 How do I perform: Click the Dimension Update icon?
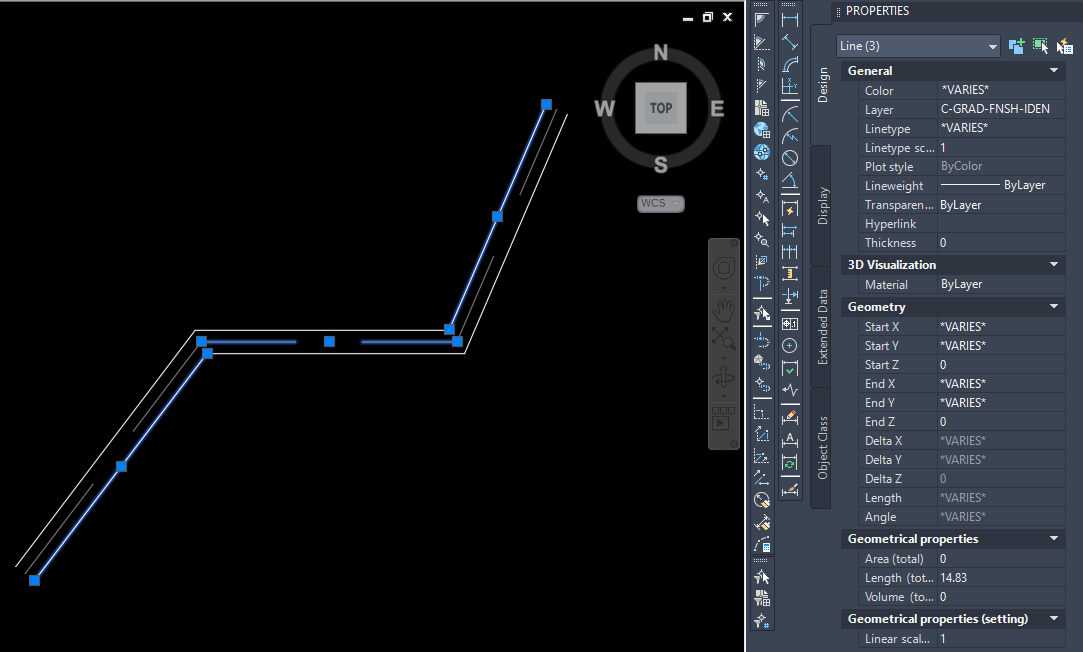[x=789, y=463]
